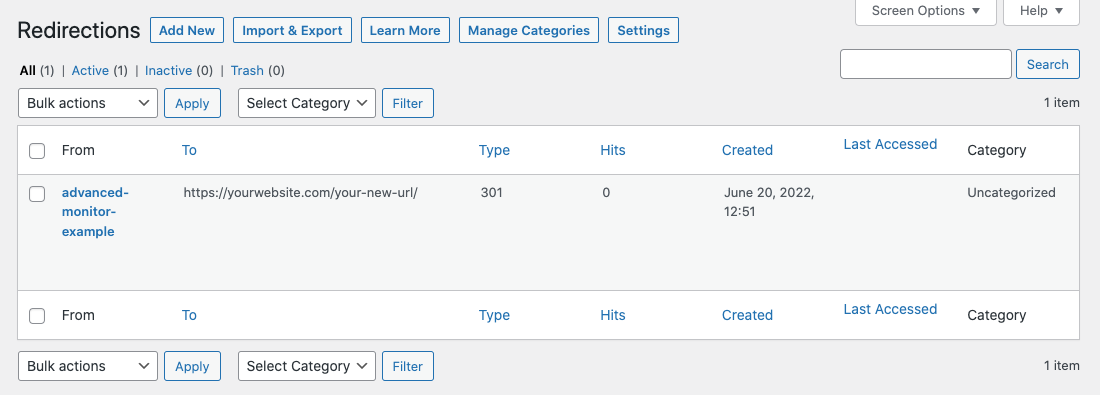Click the top Filter button
The height and width of the screenshot is (395, 1100).
(x=408, y=103)
